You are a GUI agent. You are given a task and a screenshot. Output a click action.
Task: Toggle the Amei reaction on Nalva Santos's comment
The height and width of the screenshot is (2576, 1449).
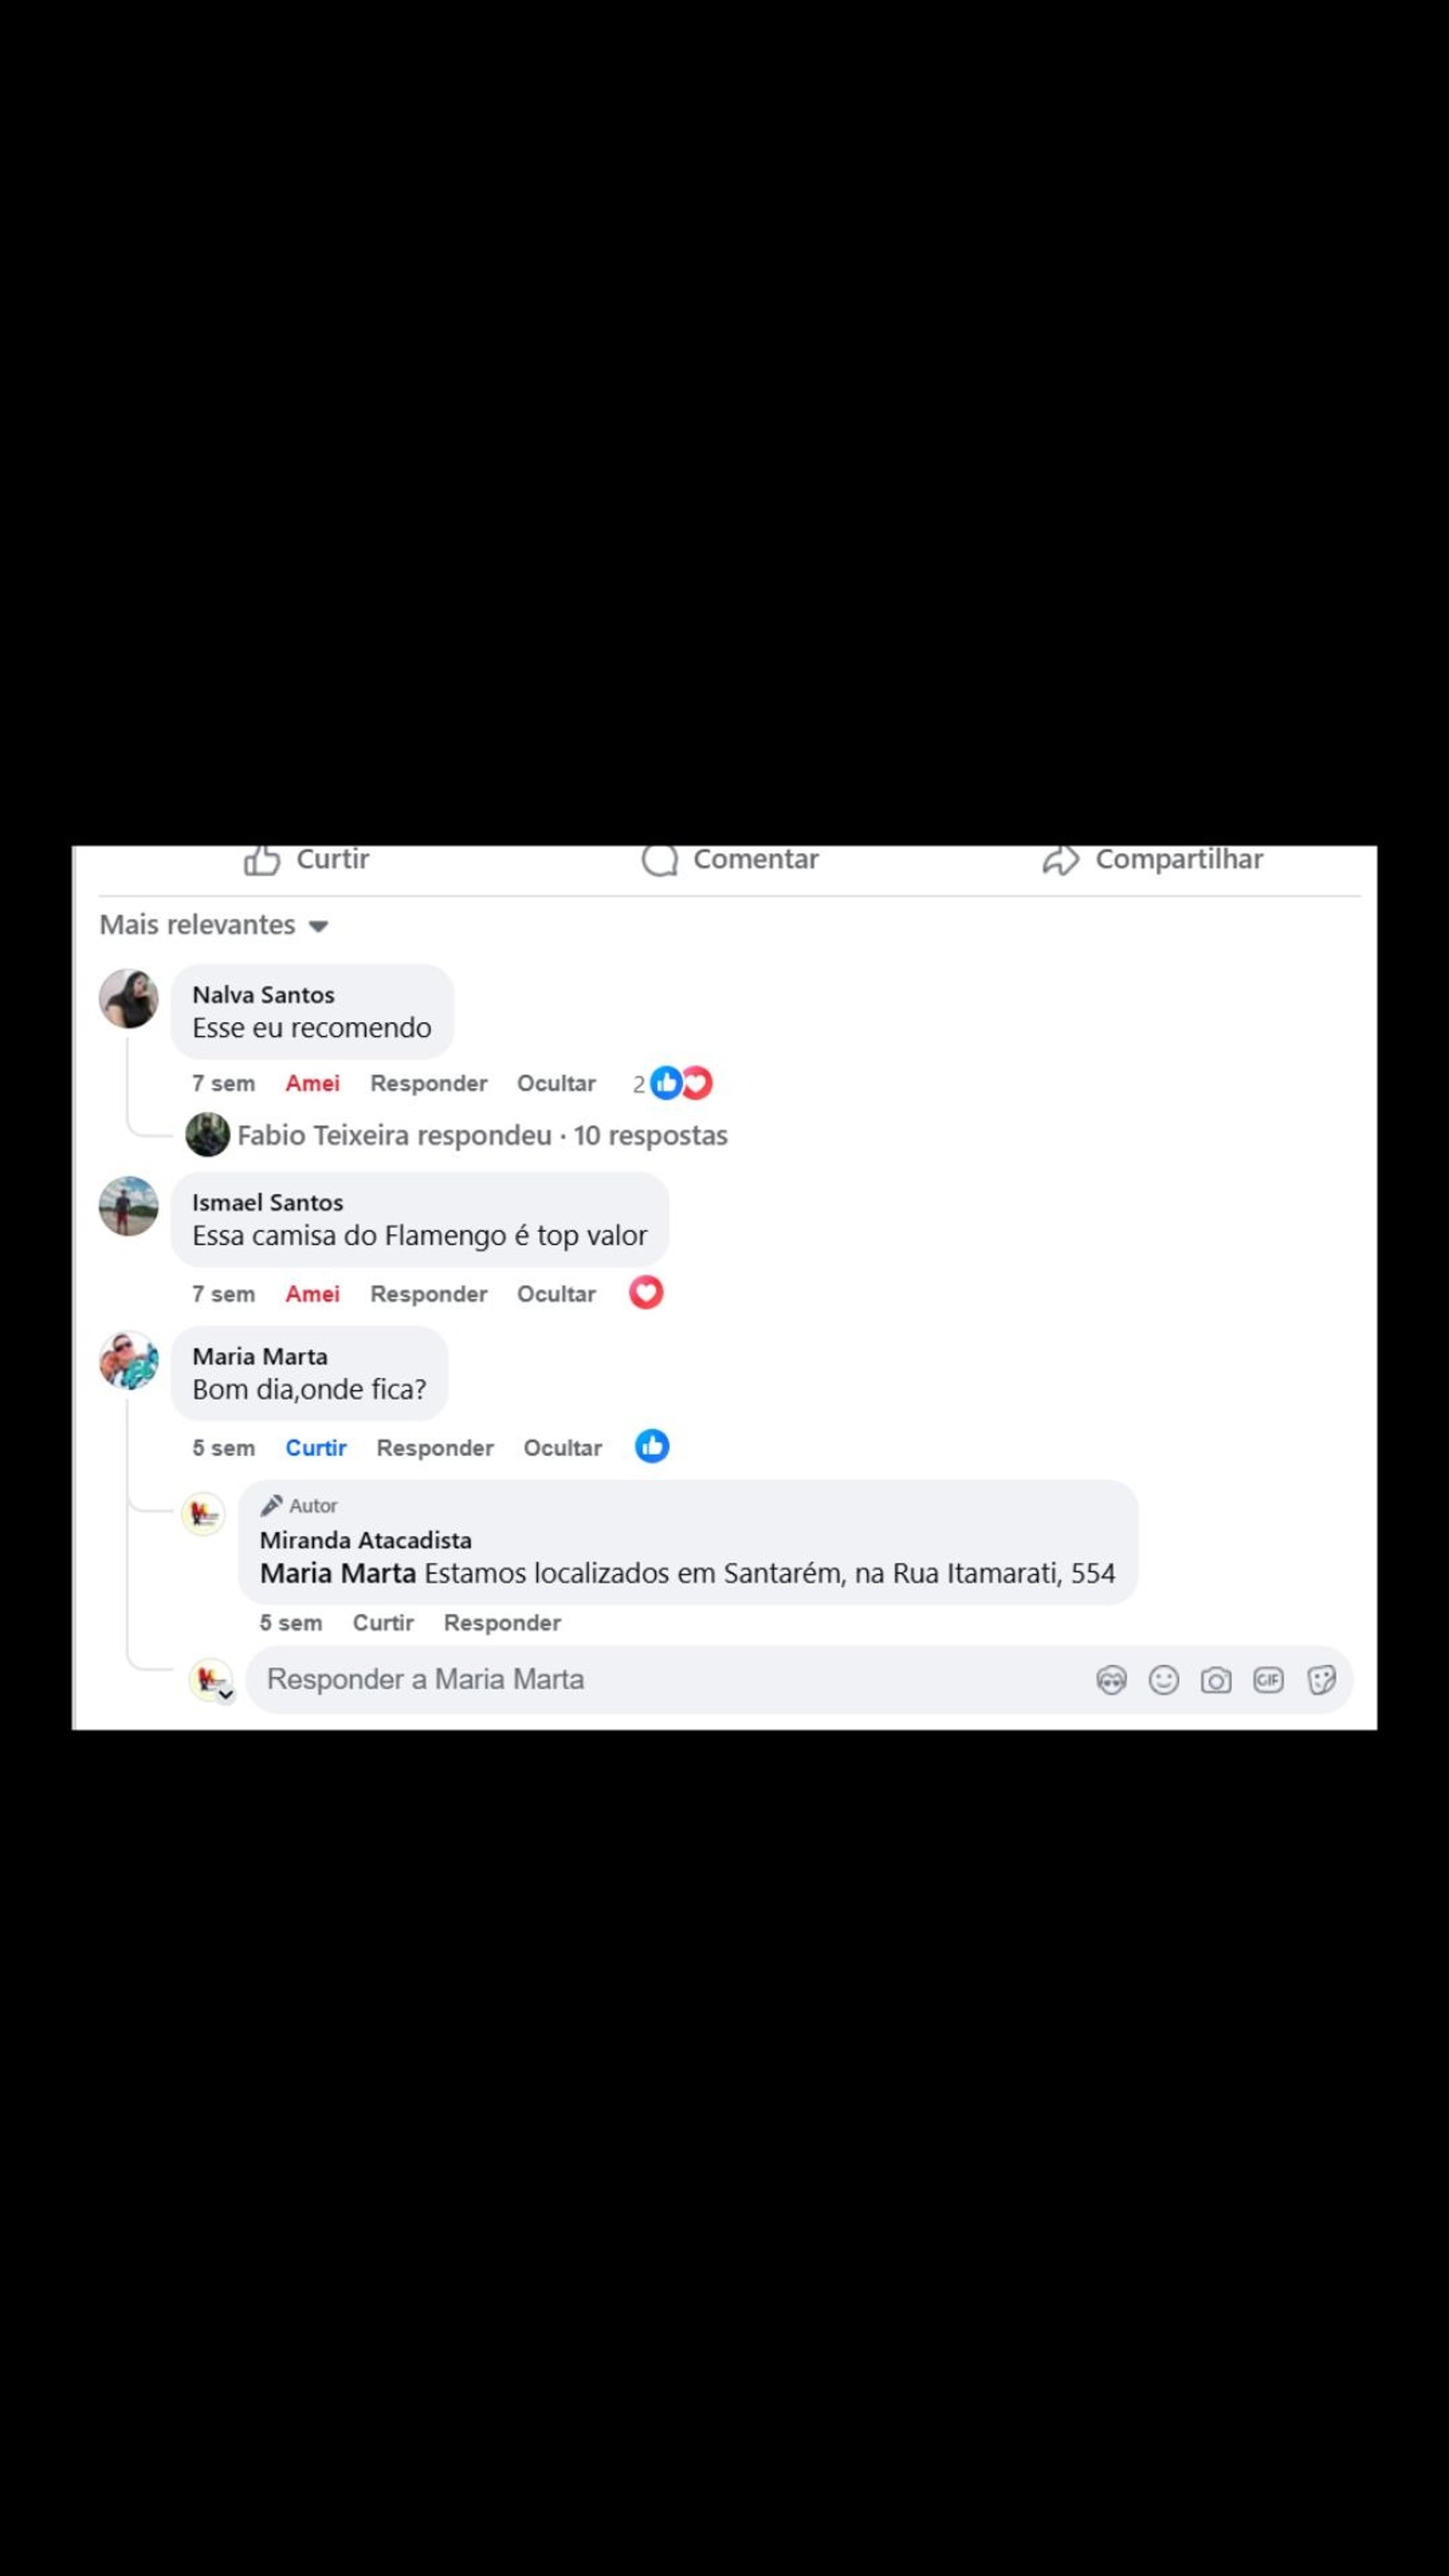312,1083
